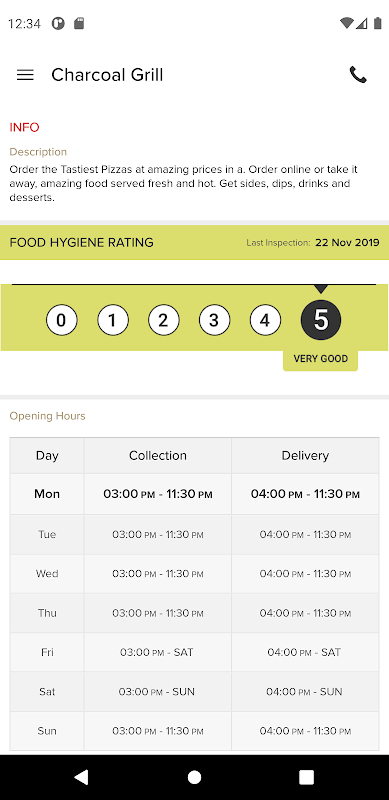Viewport: 389px width, 800px height.
Task: Tap the Last Inspection date 22 Nov 2019
Action: [347, 243]
